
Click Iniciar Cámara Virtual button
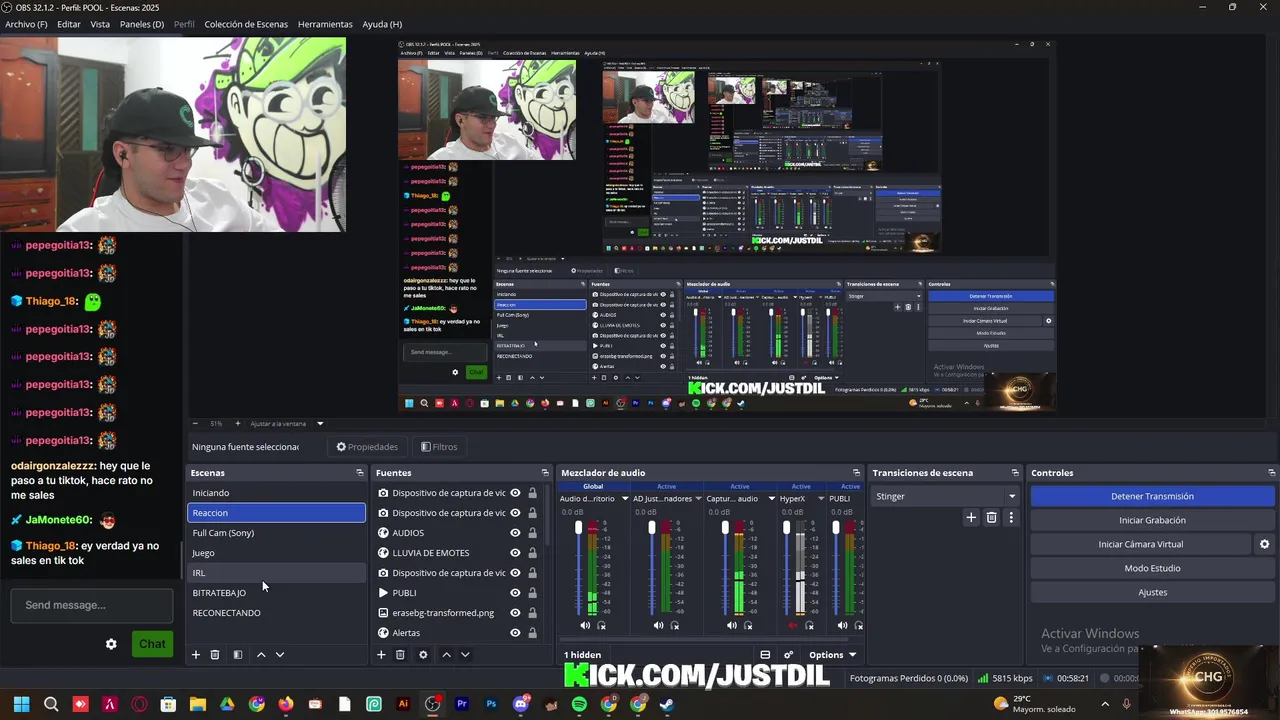(x=1141, y=544)
